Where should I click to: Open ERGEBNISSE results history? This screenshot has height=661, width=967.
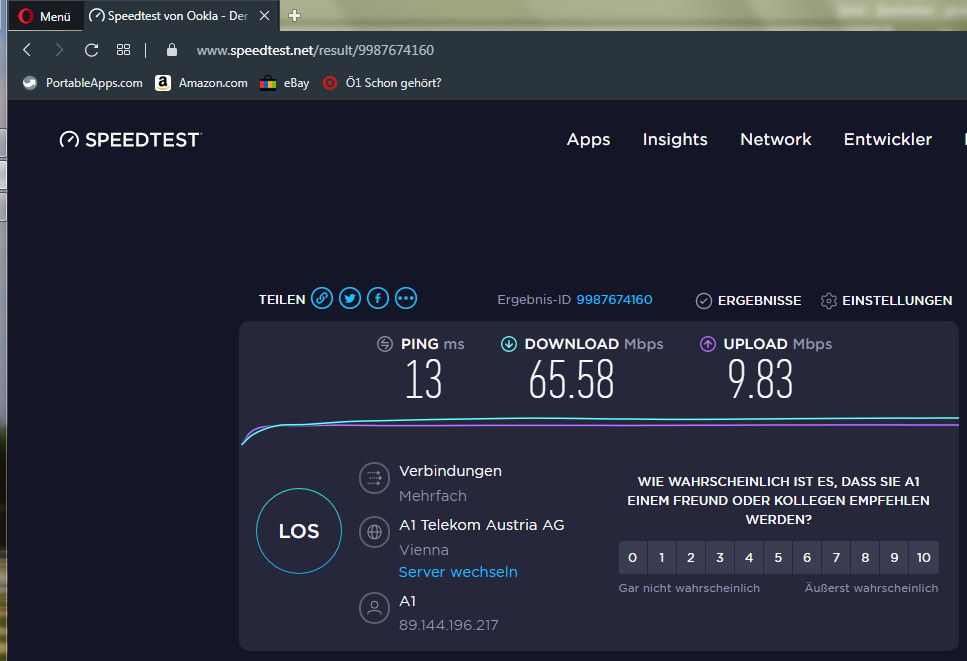(749, 300)
